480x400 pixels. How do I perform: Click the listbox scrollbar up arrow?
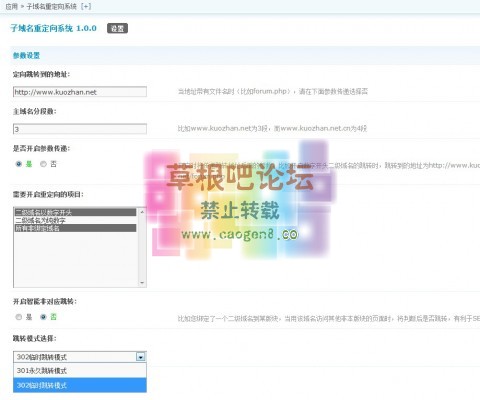(x=142, y=212)
